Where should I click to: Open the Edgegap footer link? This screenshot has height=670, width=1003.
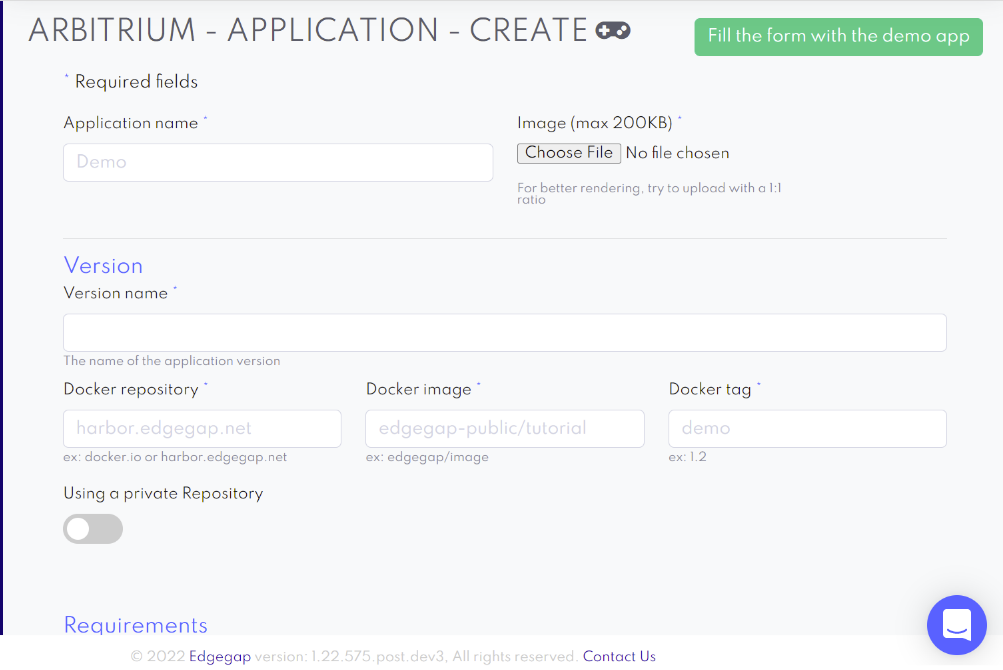[219, 656]
